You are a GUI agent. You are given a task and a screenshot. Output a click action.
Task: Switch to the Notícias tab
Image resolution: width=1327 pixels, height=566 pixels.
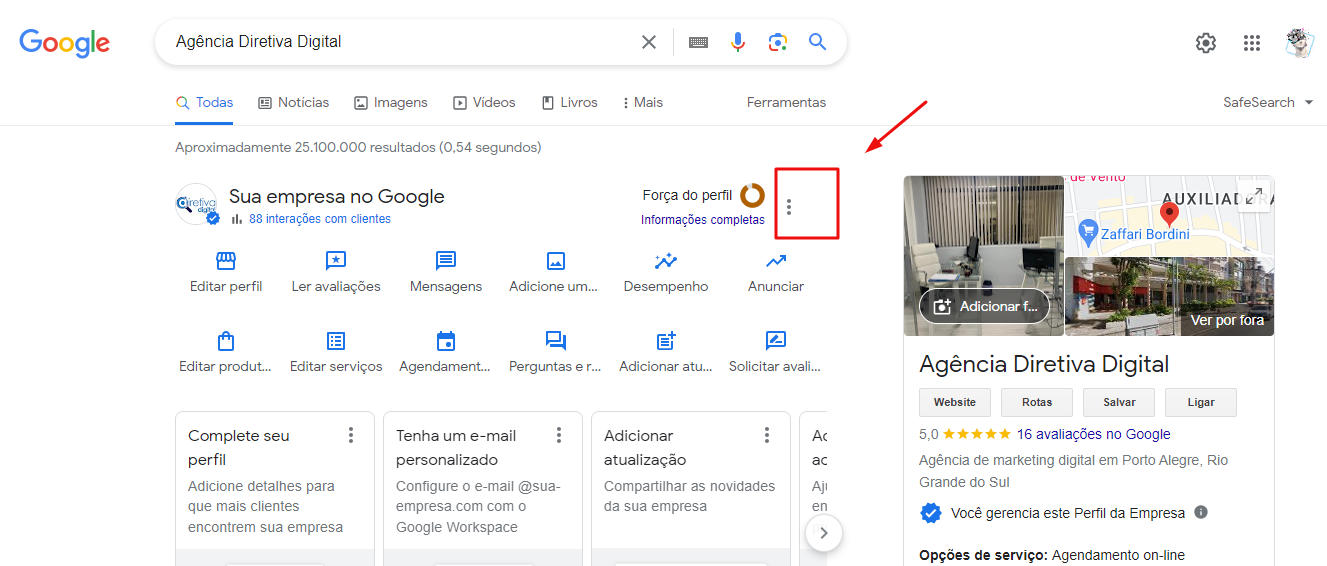pyautogui.click(x=294, y=102)
